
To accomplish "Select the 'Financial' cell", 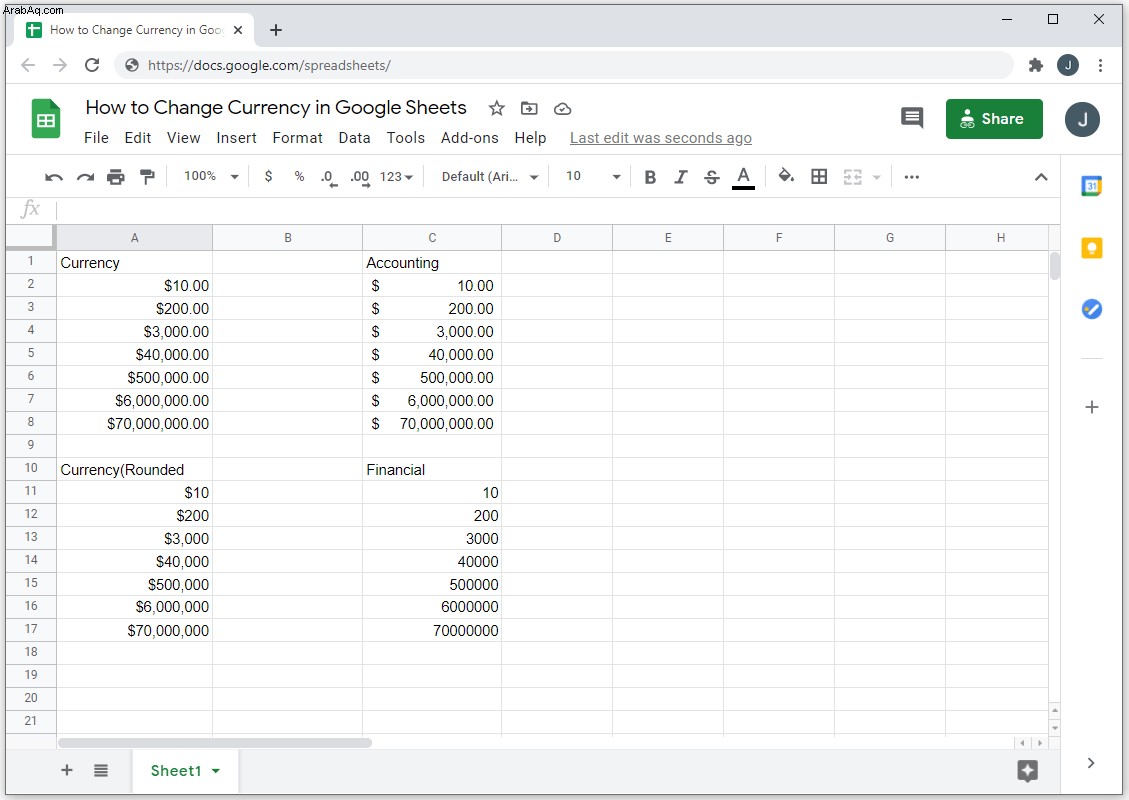I will pyautogui.click(x=432, y=469).
